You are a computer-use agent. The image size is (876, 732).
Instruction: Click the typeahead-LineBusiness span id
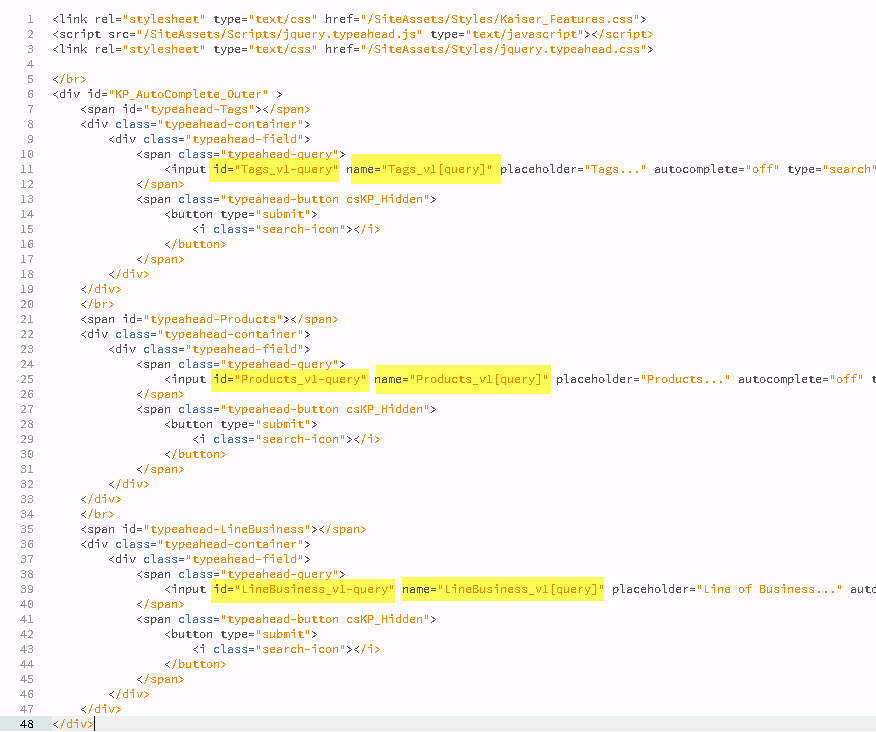227,530
